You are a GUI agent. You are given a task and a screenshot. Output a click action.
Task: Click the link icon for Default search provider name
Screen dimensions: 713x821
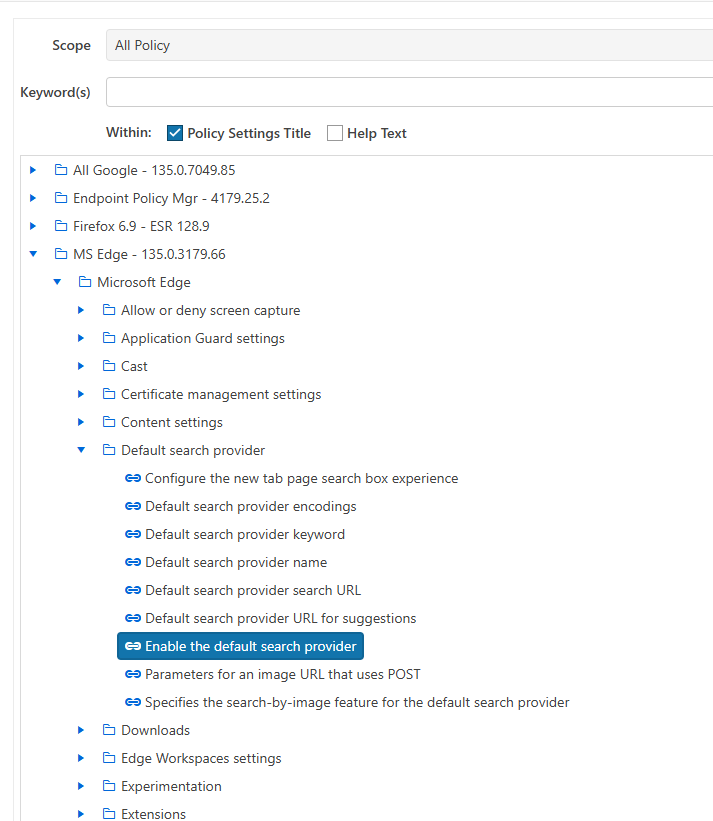[x=133, y=562]
